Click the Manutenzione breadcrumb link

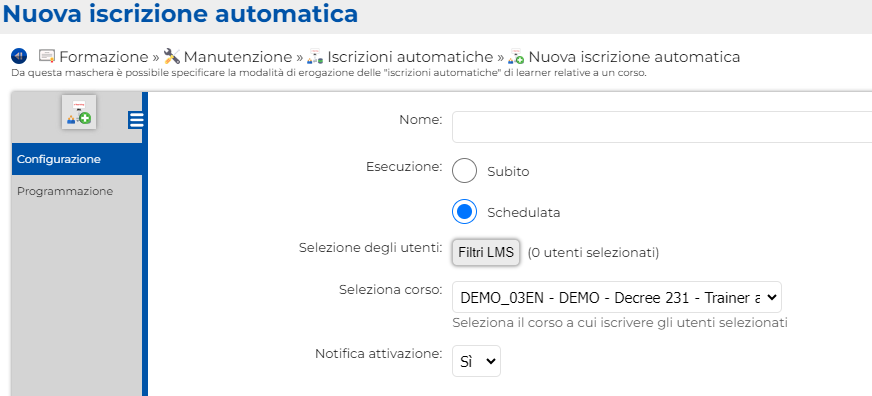click(x=238, y=57)
